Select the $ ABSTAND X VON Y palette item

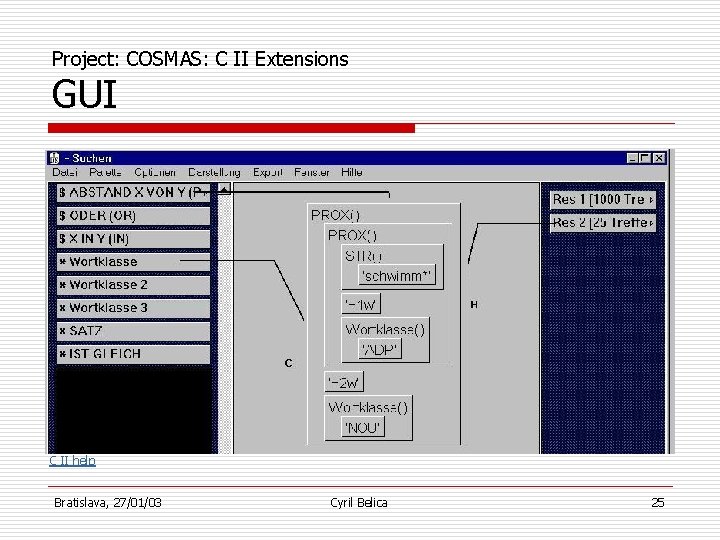tap(133, 192)
